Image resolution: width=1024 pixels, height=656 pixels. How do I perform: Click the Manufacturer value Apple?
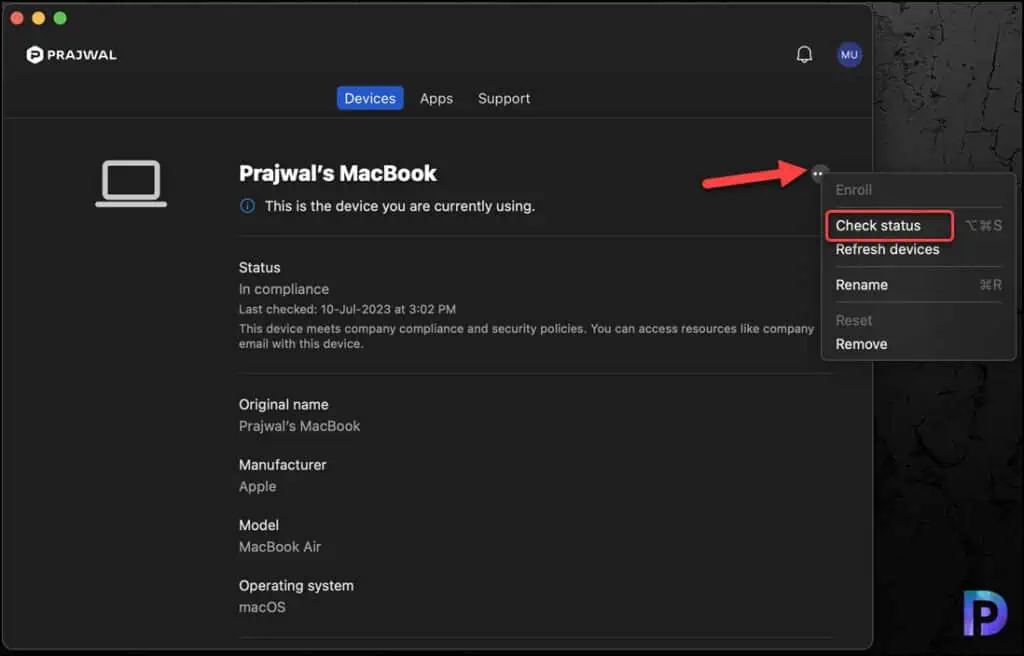click(x=257, y=487)
